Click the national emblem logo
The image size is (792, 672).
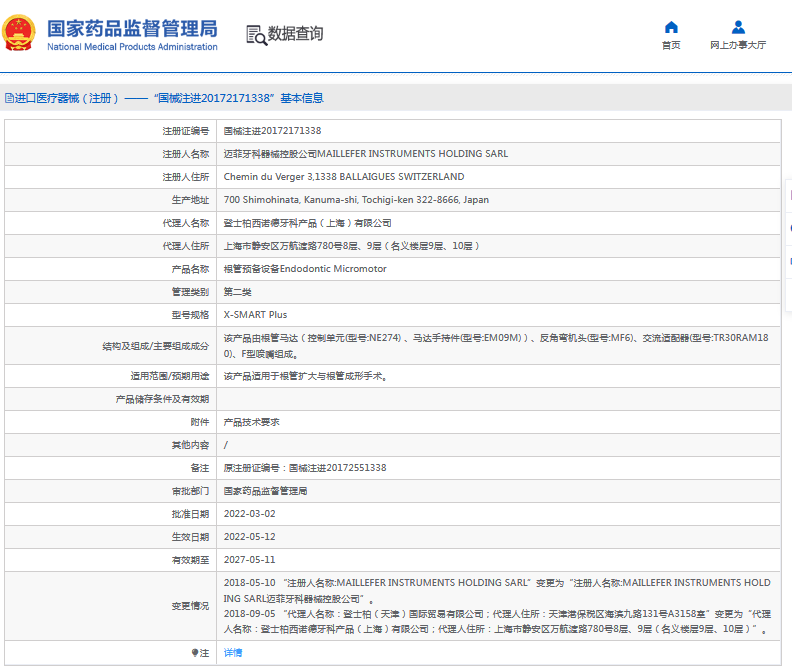19,33
